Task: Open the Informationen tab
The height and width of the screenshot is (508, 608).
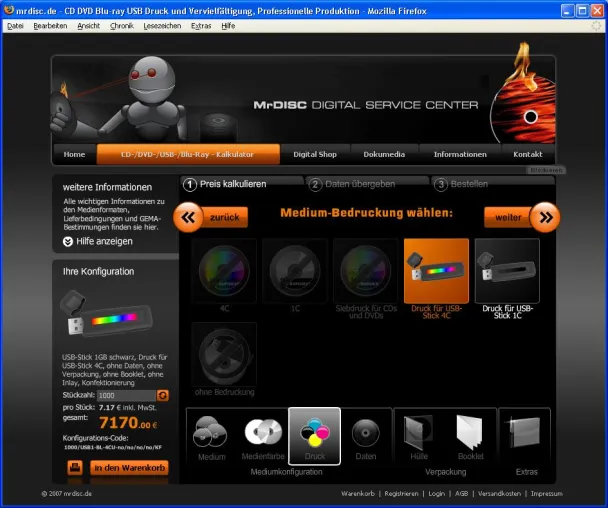Action: click(460, 154)
